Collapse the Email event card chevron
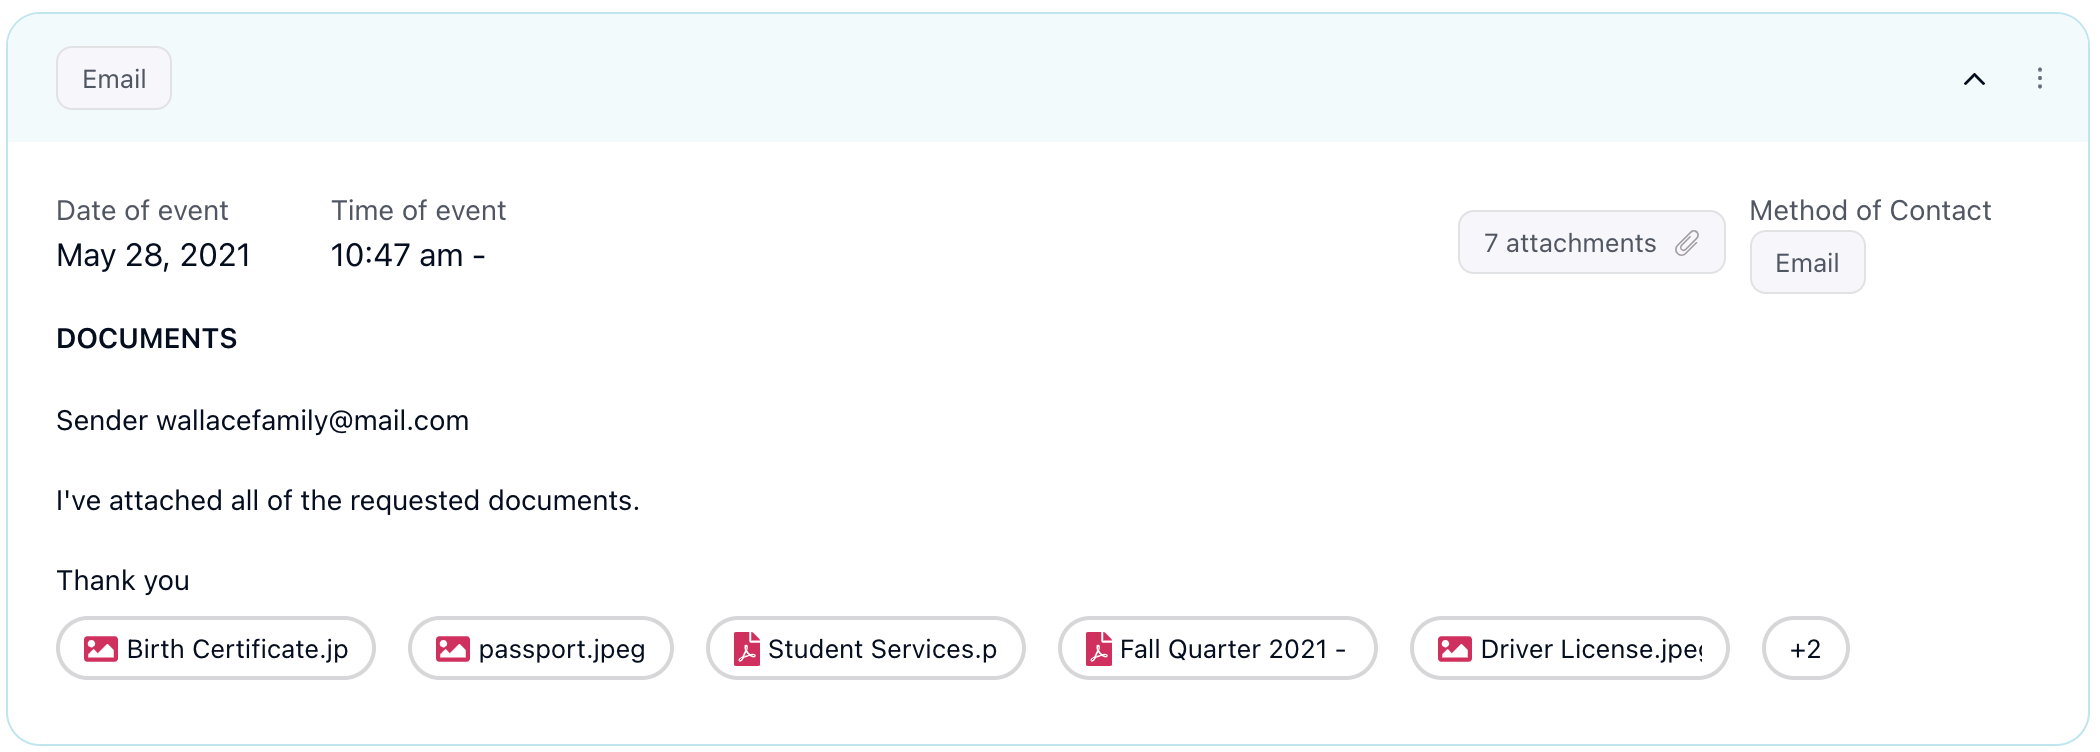Viewport: 2100px width, 752px height. tap(1974, 79)
